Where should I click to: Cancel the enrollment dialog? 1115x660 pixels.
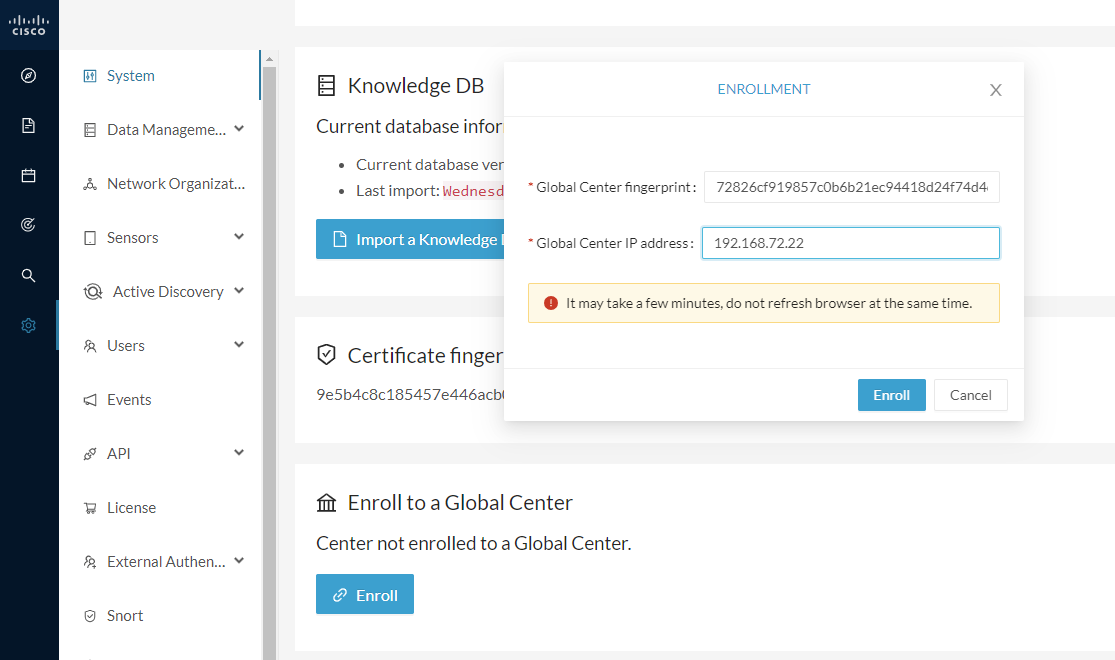click(x=970, y=394)
